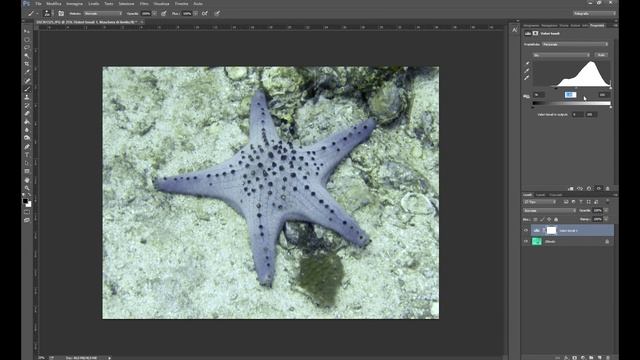Delete adjustment with Properties trash icon
This screenshot has width=640, height=360.
(608, 189)
